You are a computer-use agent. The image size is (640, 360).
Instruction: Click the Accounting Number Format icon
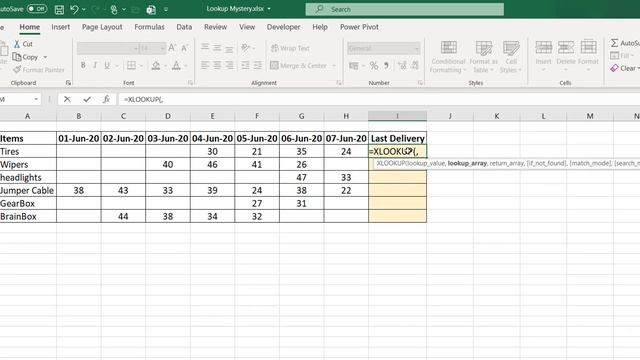click(x=353, y=65)
